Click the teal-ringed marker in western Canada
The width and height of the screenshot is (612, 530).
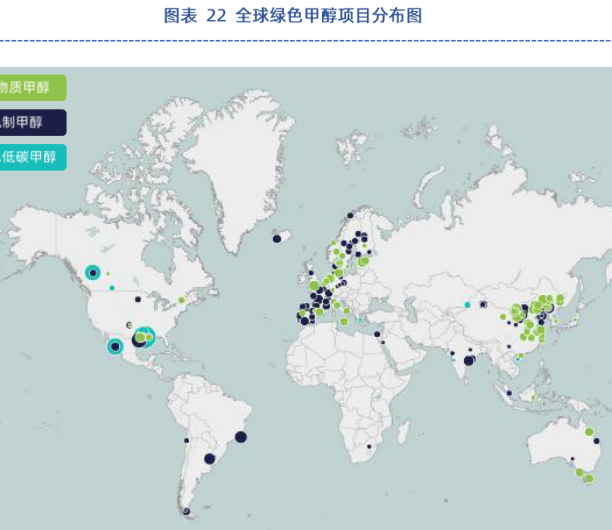93,272
